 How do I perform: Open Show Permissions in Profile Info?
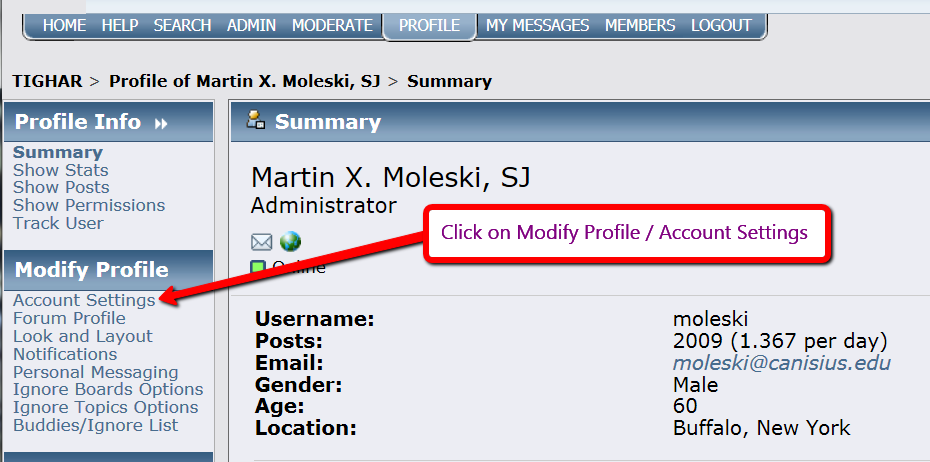(x=89, y=205)
